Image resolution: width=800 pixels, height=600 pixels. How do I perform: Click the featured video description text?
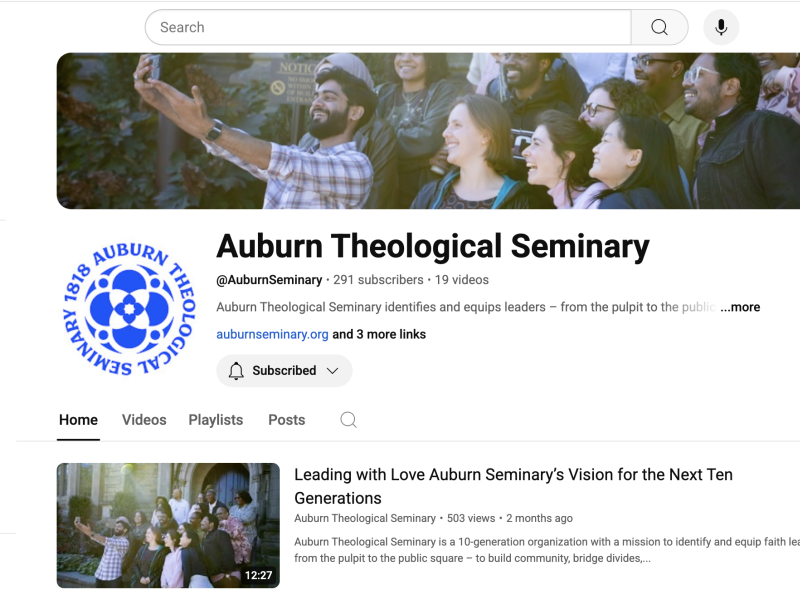point(547,550)
